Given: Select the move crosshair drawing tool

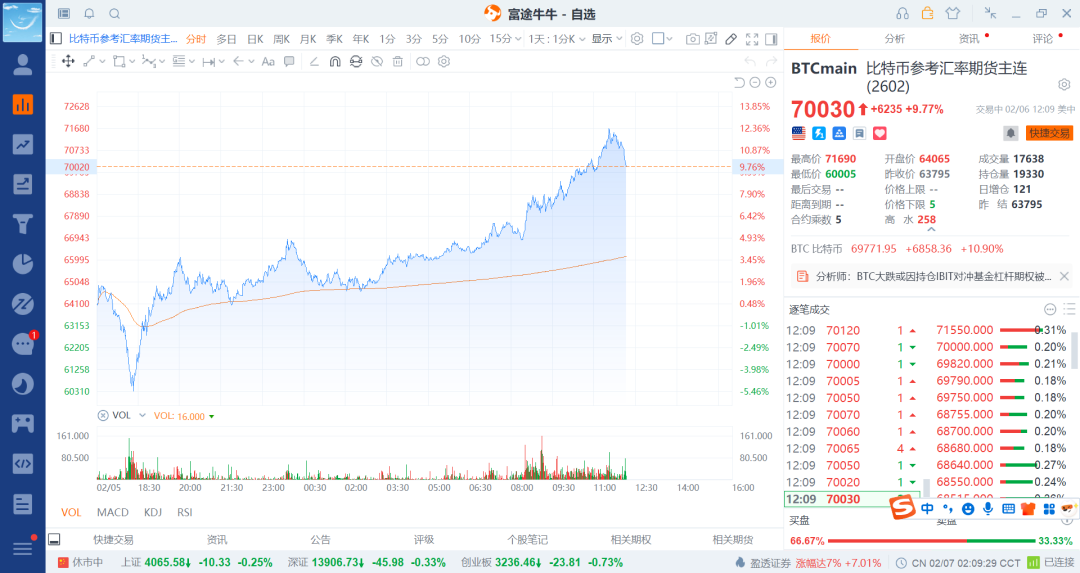Looking at the screenshot, I should coord(68,61).
